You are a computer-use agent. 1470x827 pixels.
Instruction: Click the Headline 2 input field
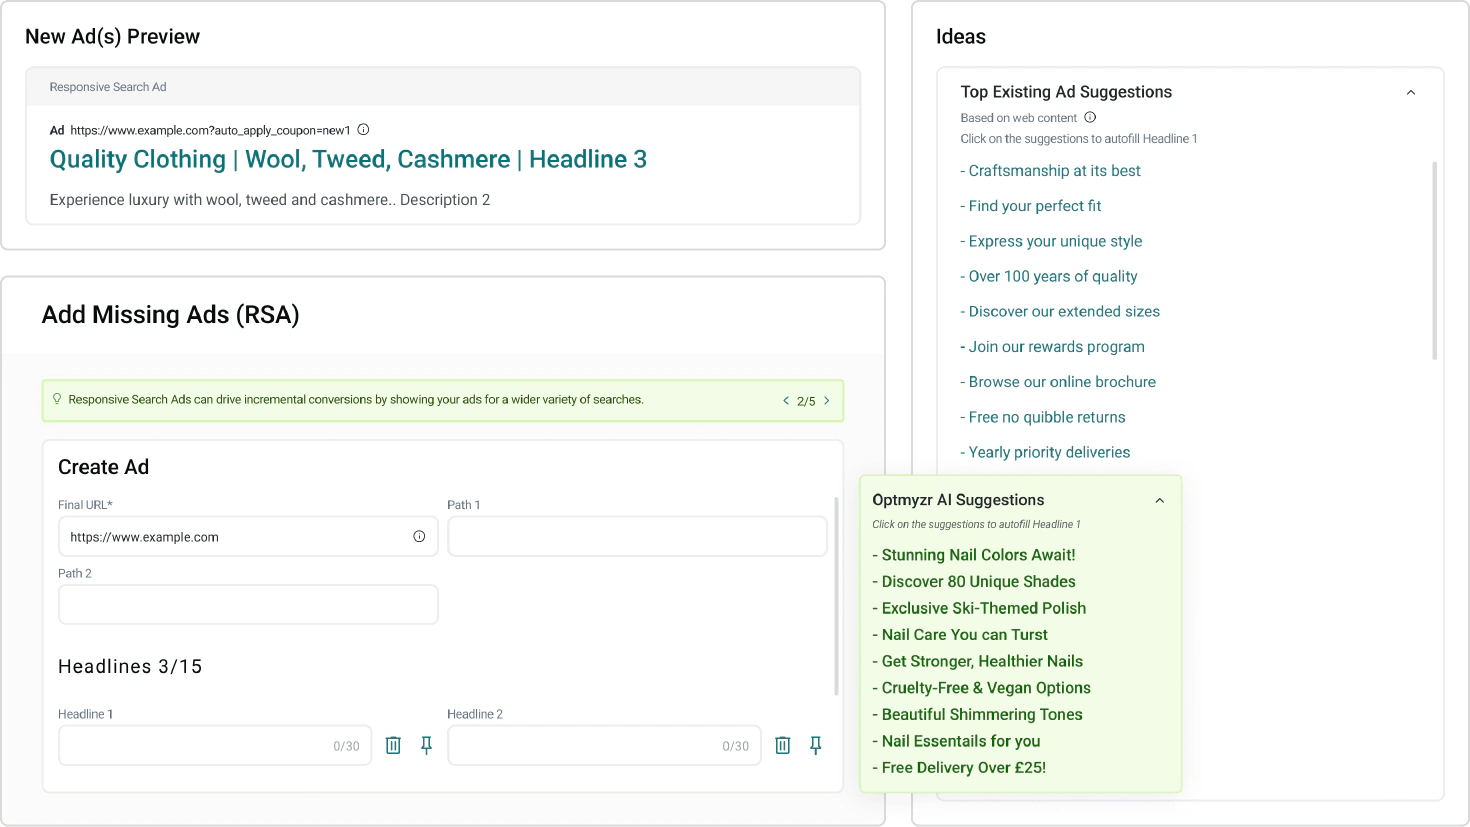coord(604,746)
